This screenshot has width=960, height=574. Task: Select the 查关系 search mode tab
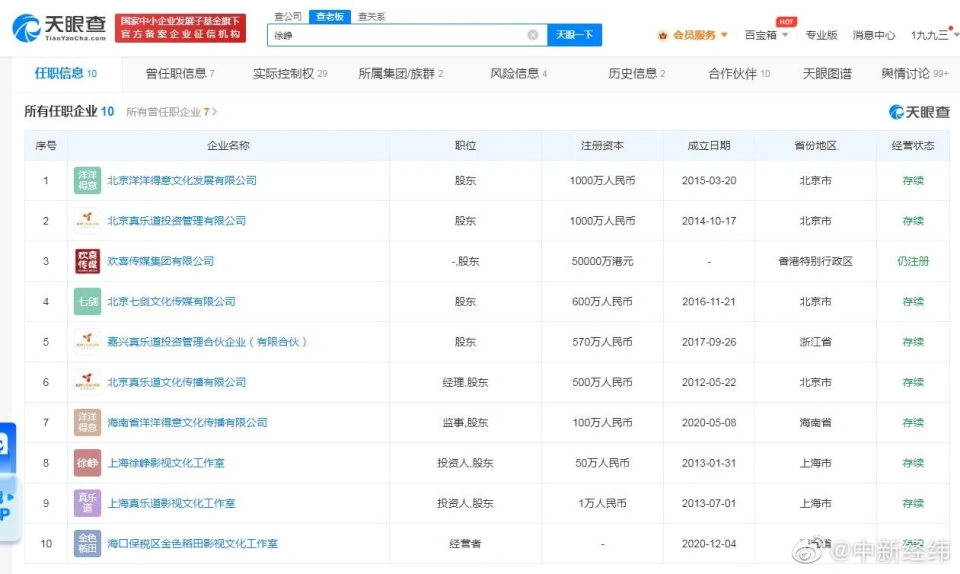(x=371, y=17)
